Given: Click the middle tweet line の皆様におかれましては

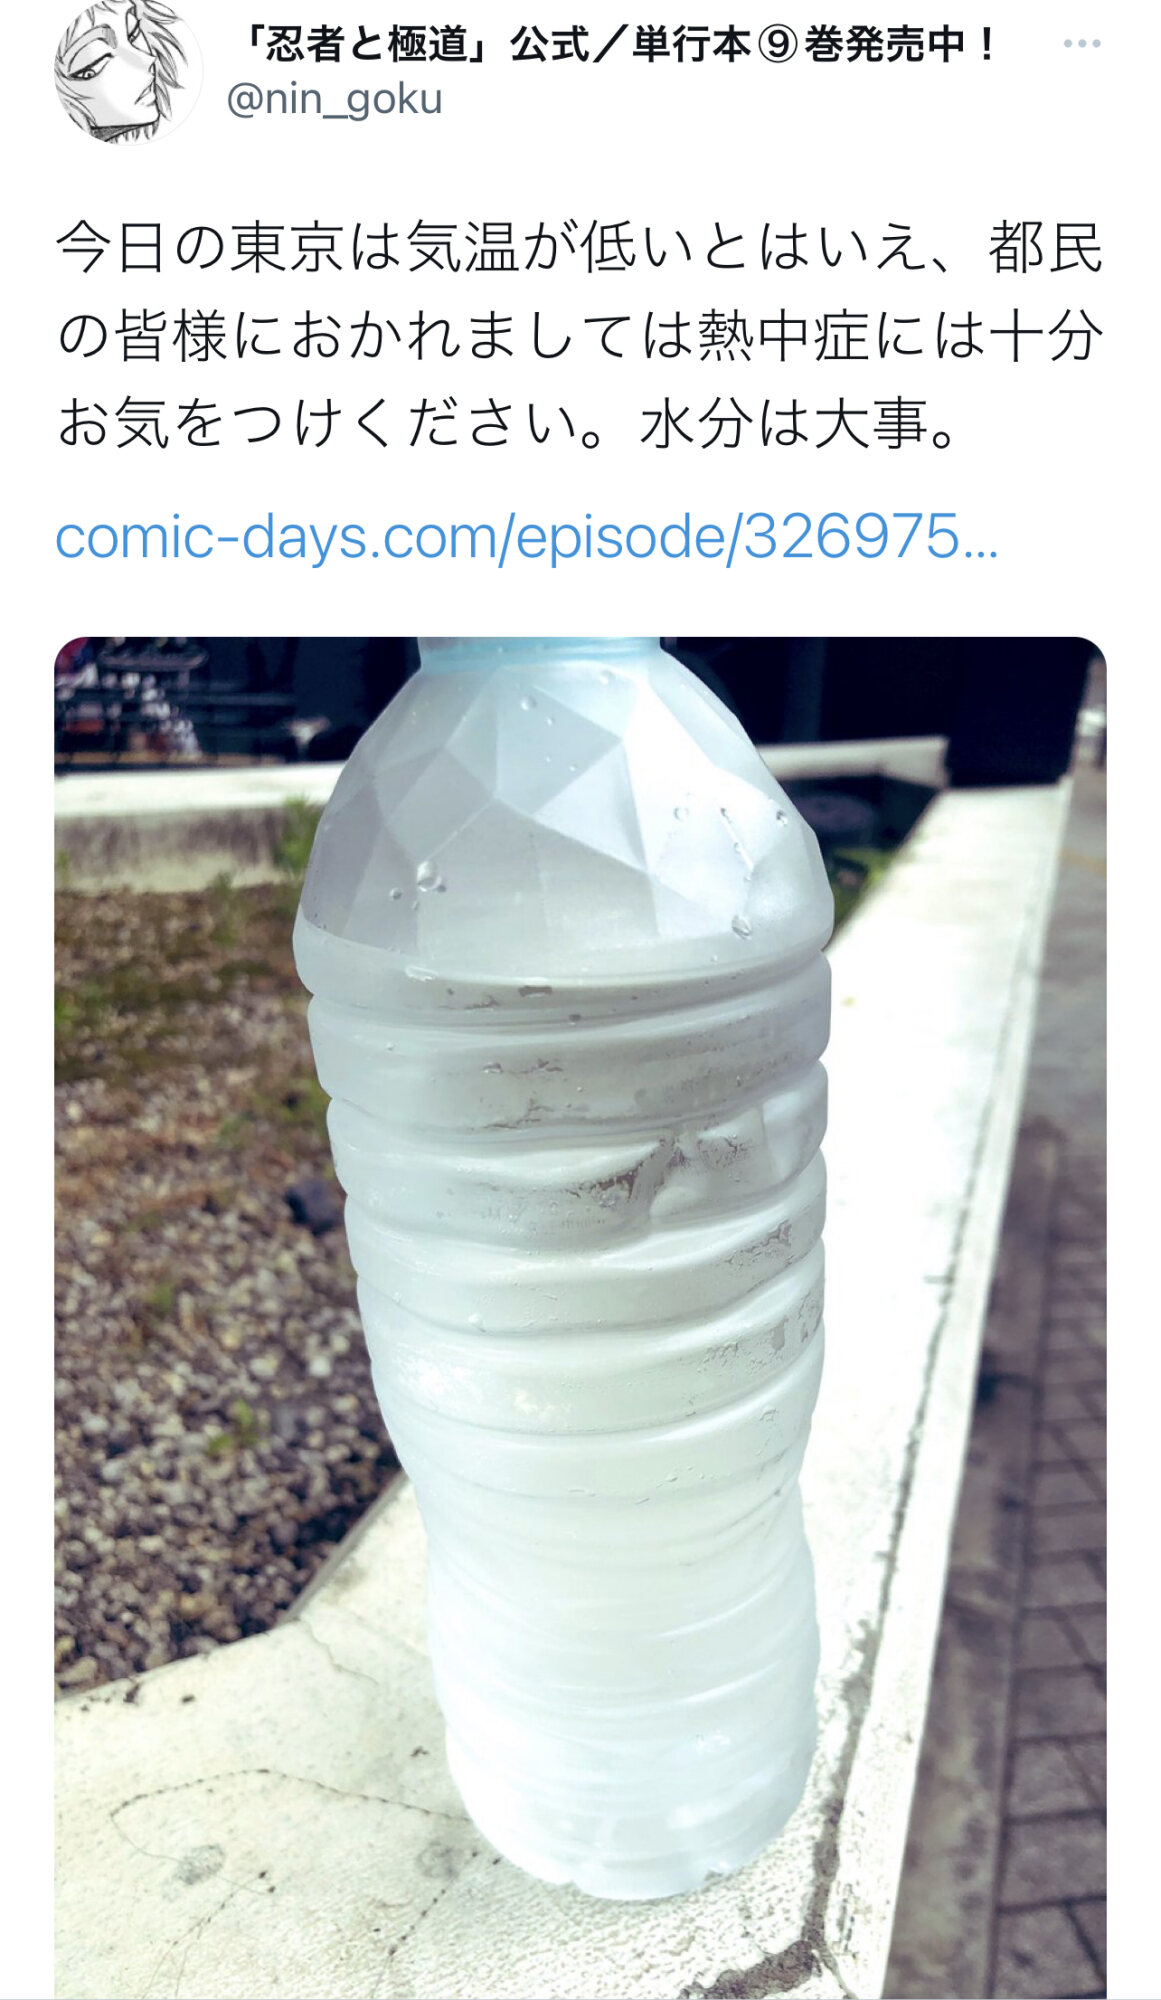Looking at the screenshot, I should [x=580, y=337].
